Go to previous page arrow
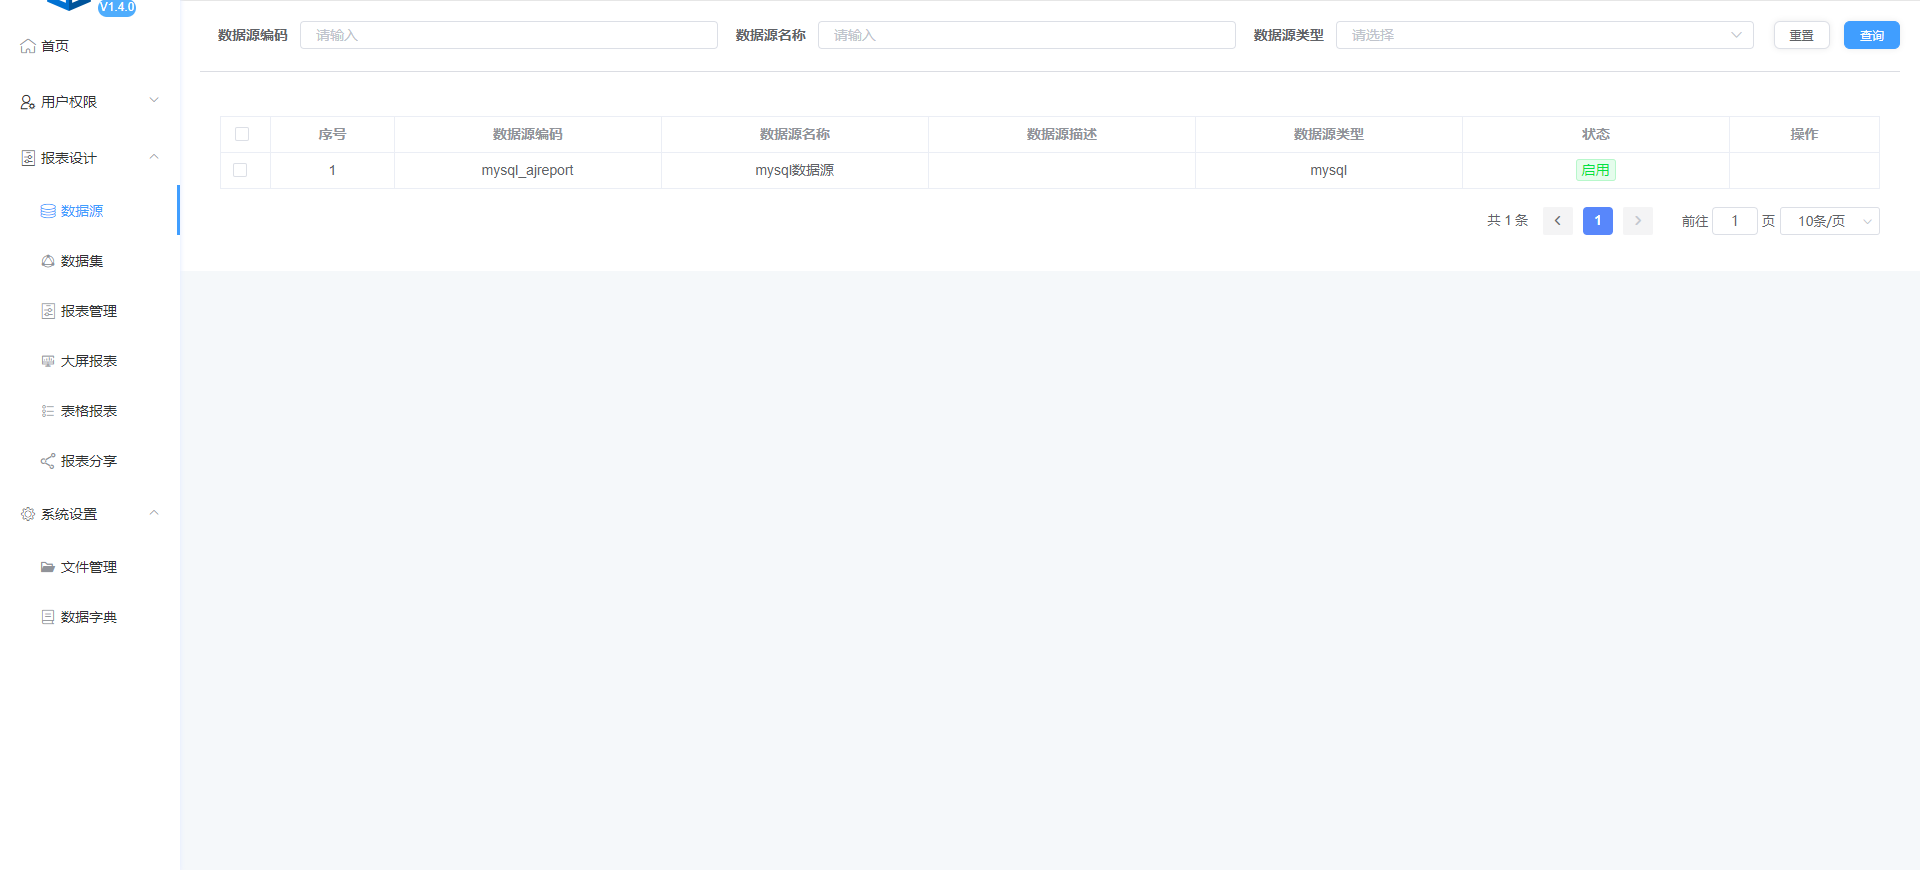The image size is (1920, 870). [x=1558, y=221]
